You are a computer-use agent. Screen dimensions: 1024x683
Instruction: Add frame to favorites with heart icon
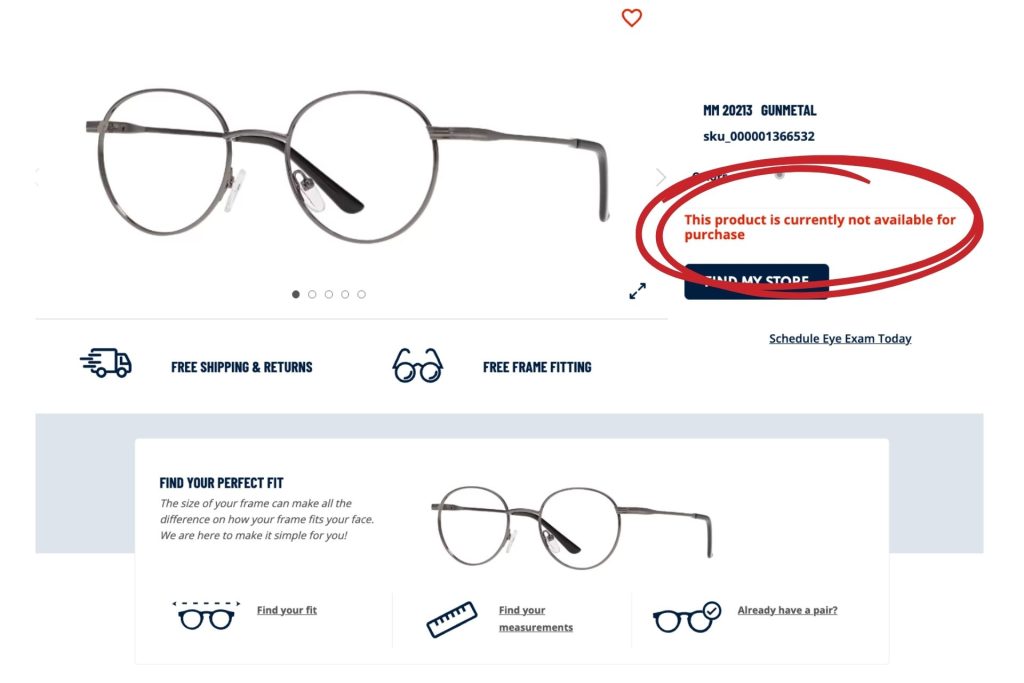point(631,18)
